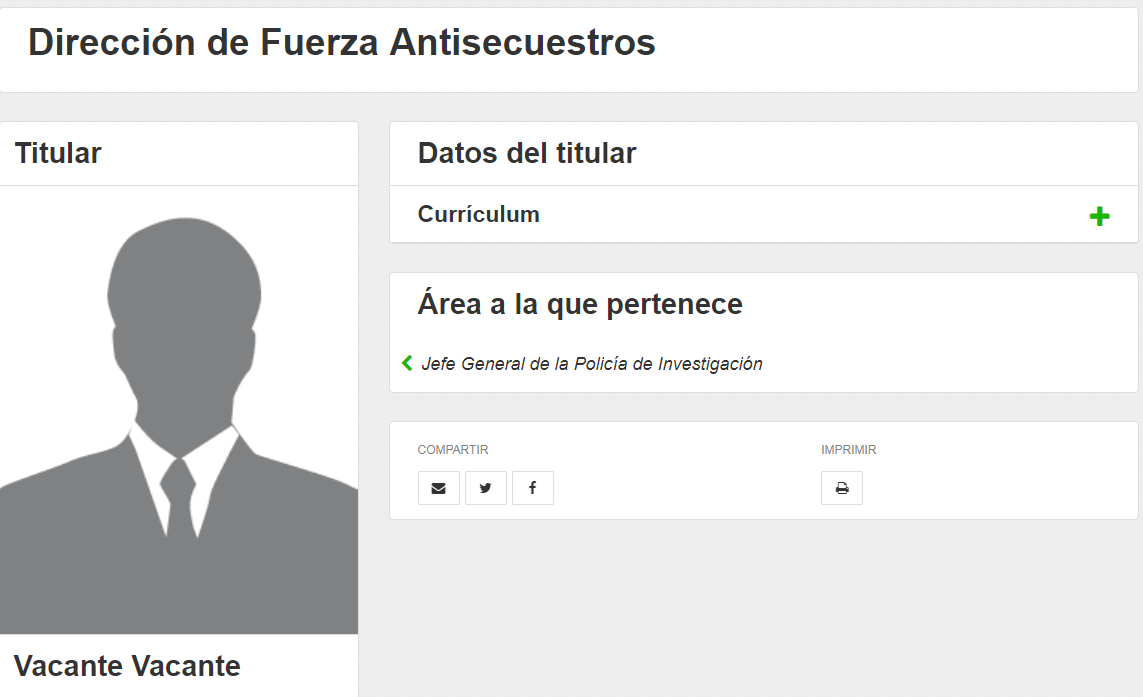The height and width of the screenshot is (697, 1143).
Task: Click the Dirección de Fuerza Antisecuestros title
Action: tap(341, 43)
